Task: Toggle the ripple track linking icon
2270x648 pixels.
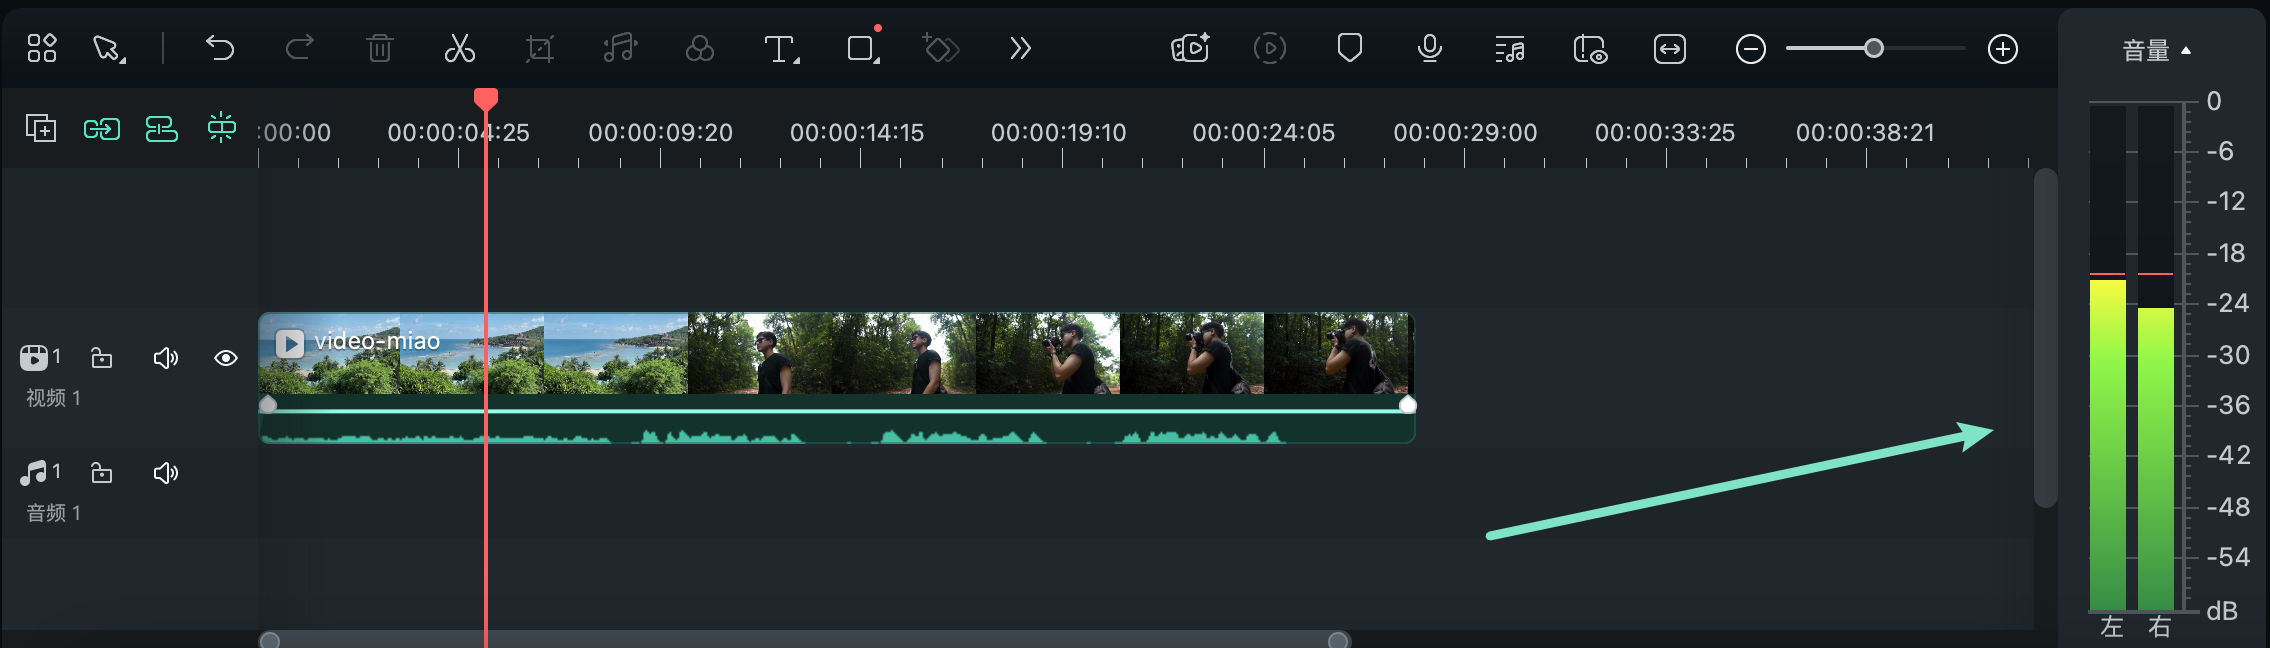Action: coord(162,128)
